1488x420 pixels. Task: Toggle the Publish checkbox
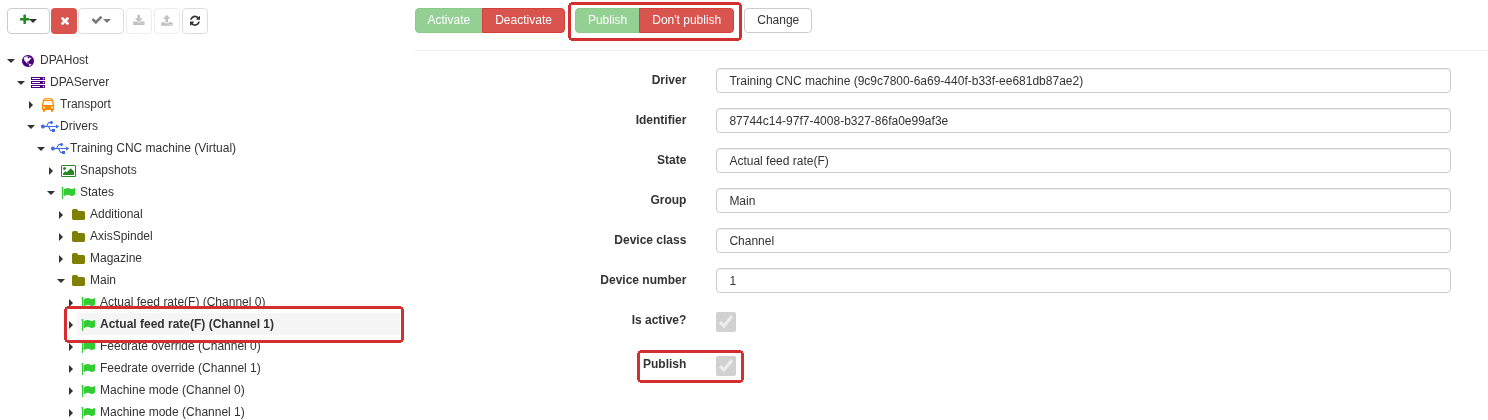pyautogui.click(x=726, y=366)
